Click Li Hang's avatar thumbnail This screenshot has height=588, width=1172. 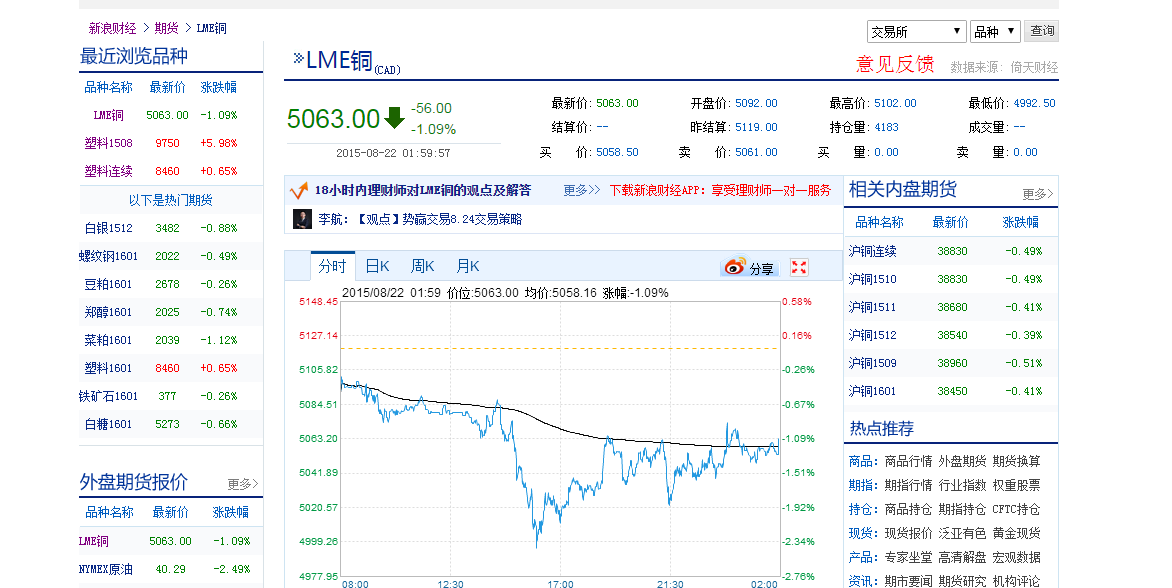[x=302, y=219]
